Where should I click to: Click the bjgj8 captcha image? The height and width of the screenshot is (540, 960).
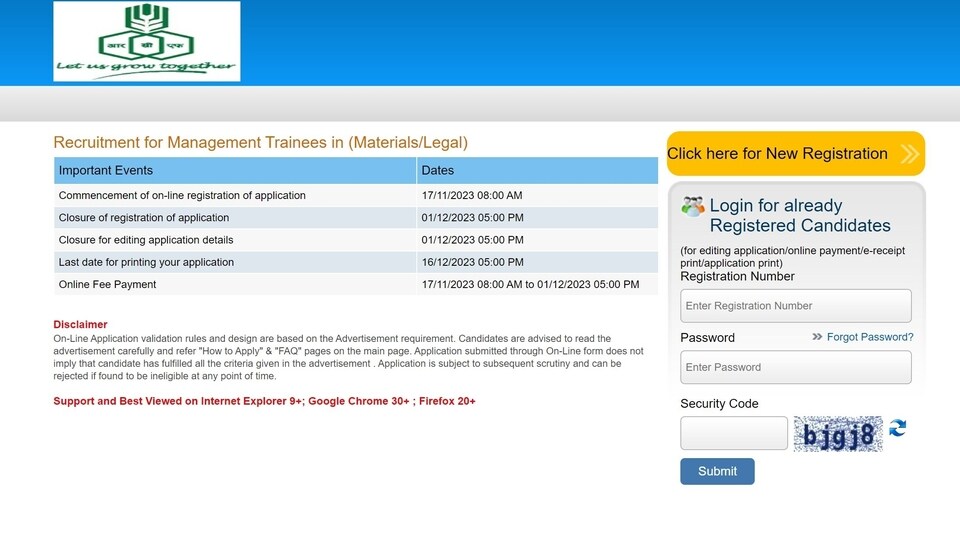pos(838,434)
